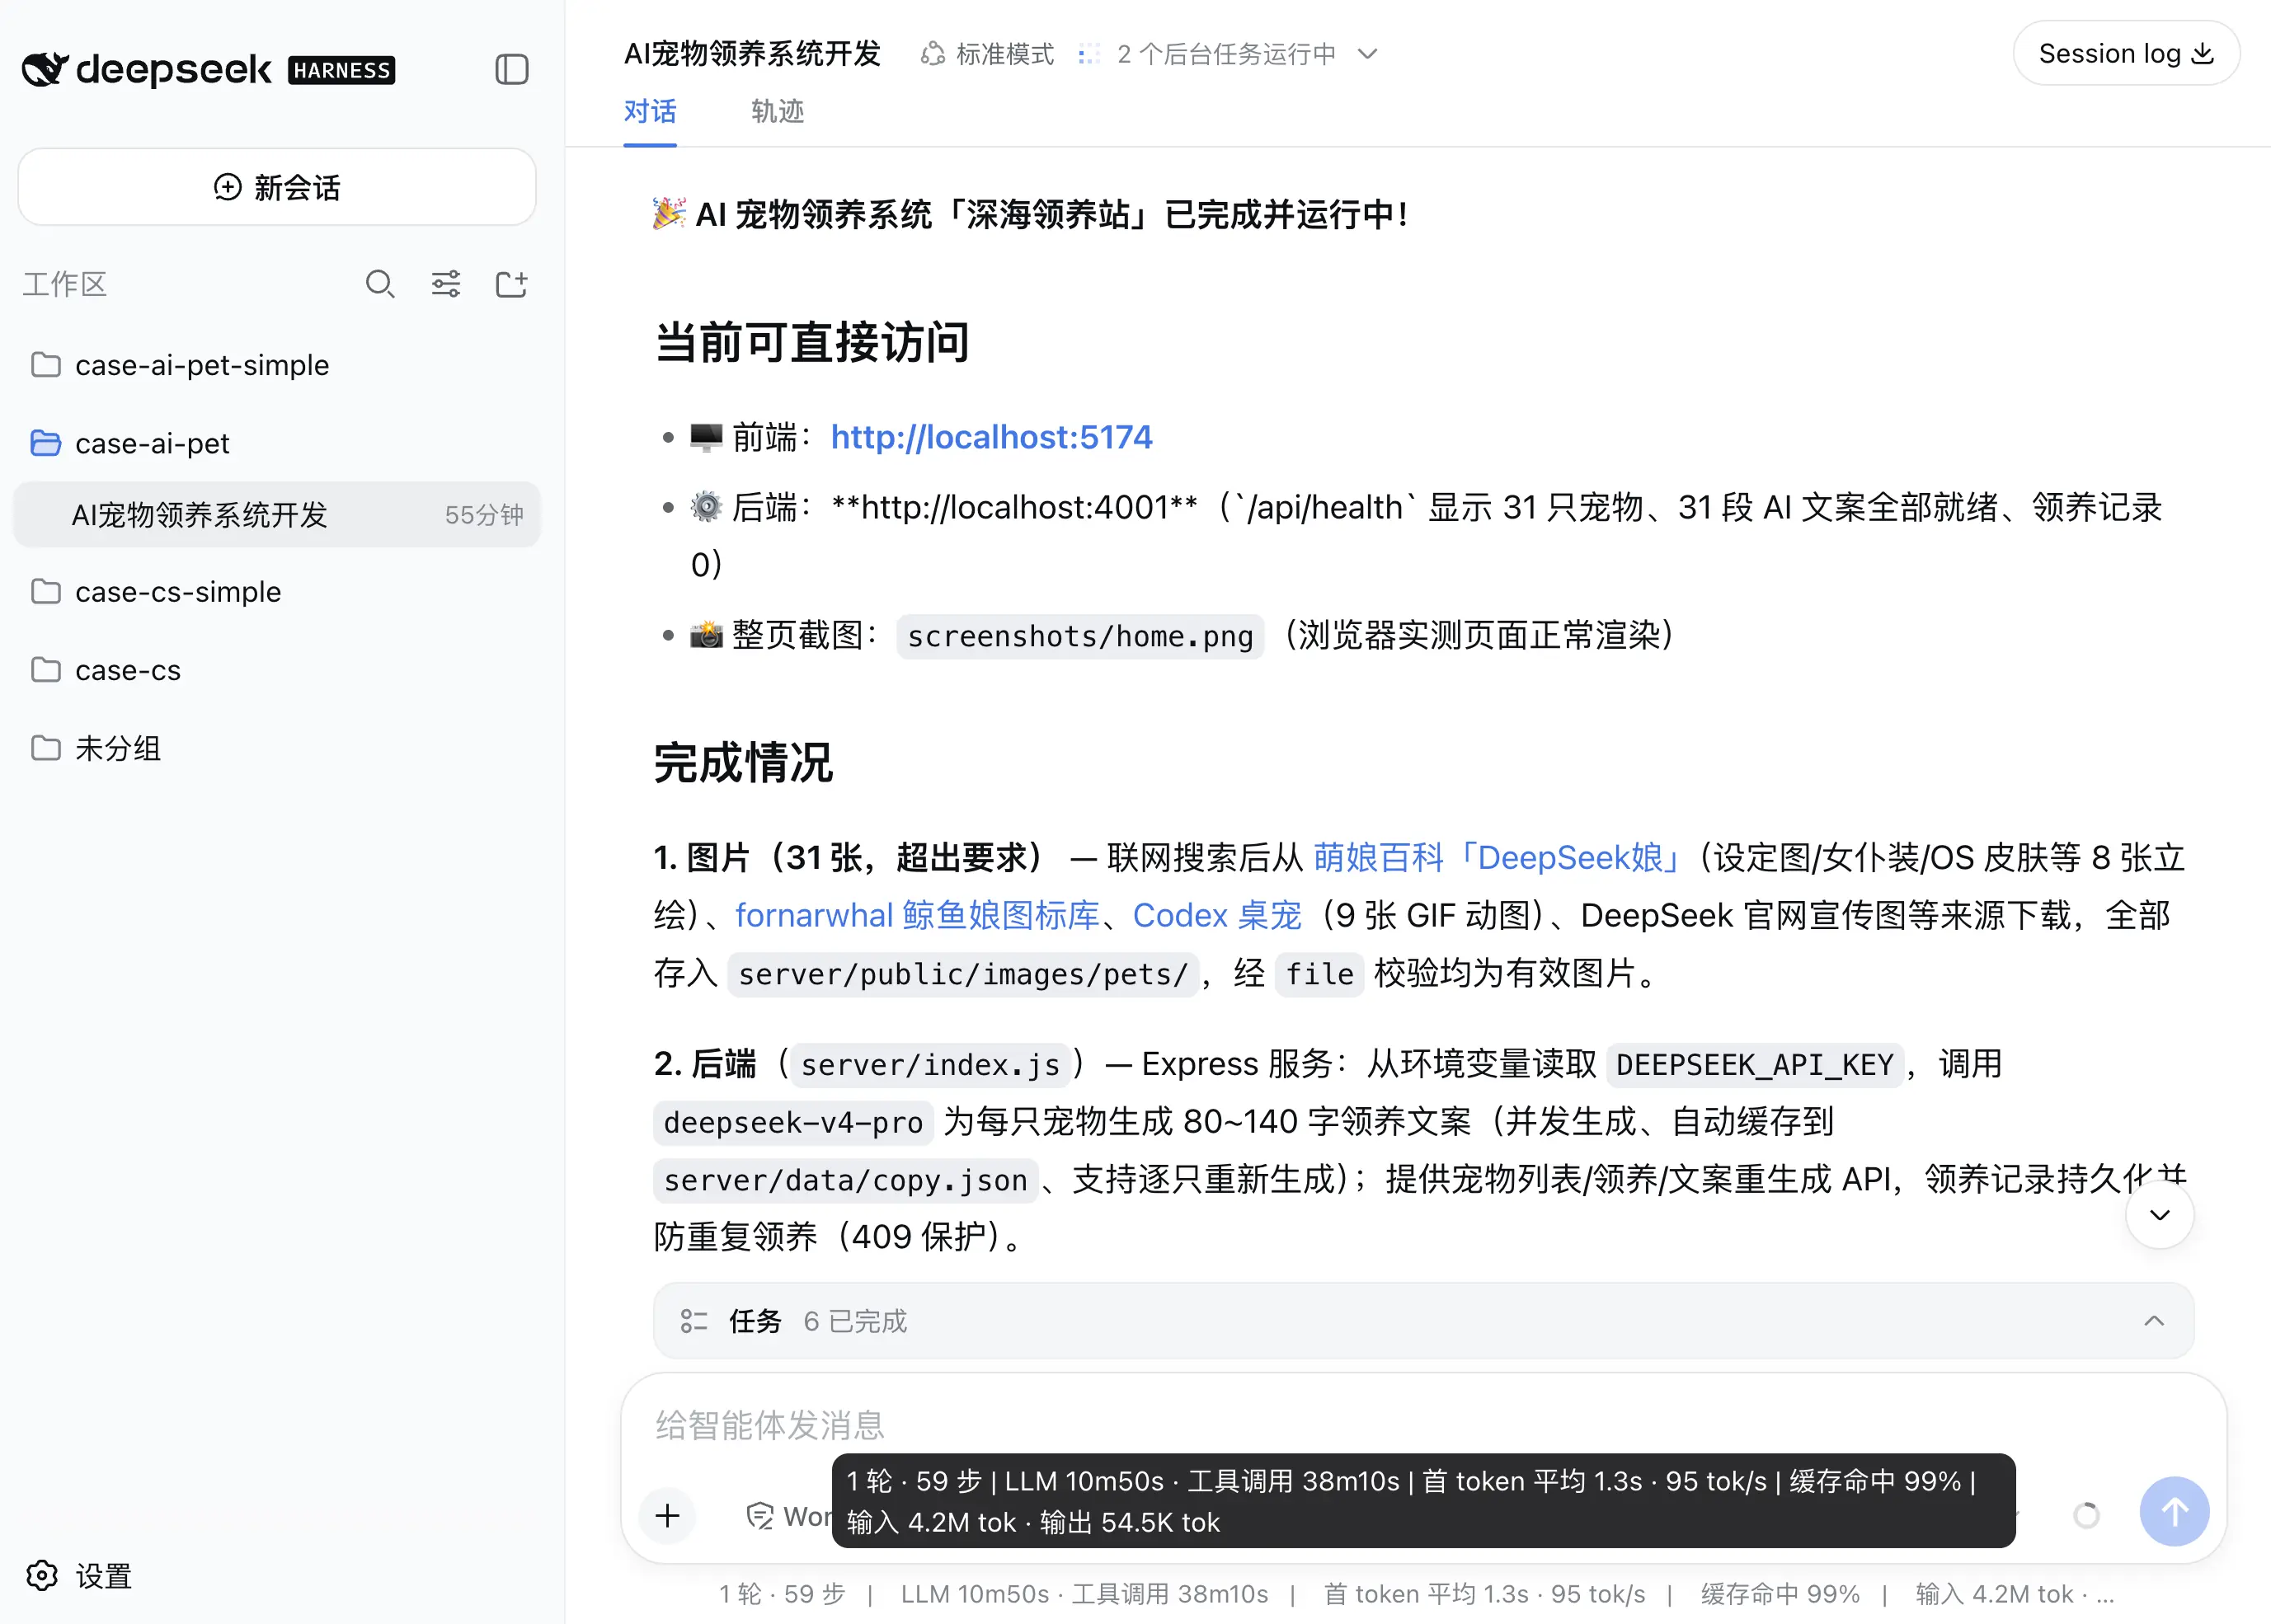
Task: Click the 55分钟 timestamp on the session
Action: (x=484, y=514)
